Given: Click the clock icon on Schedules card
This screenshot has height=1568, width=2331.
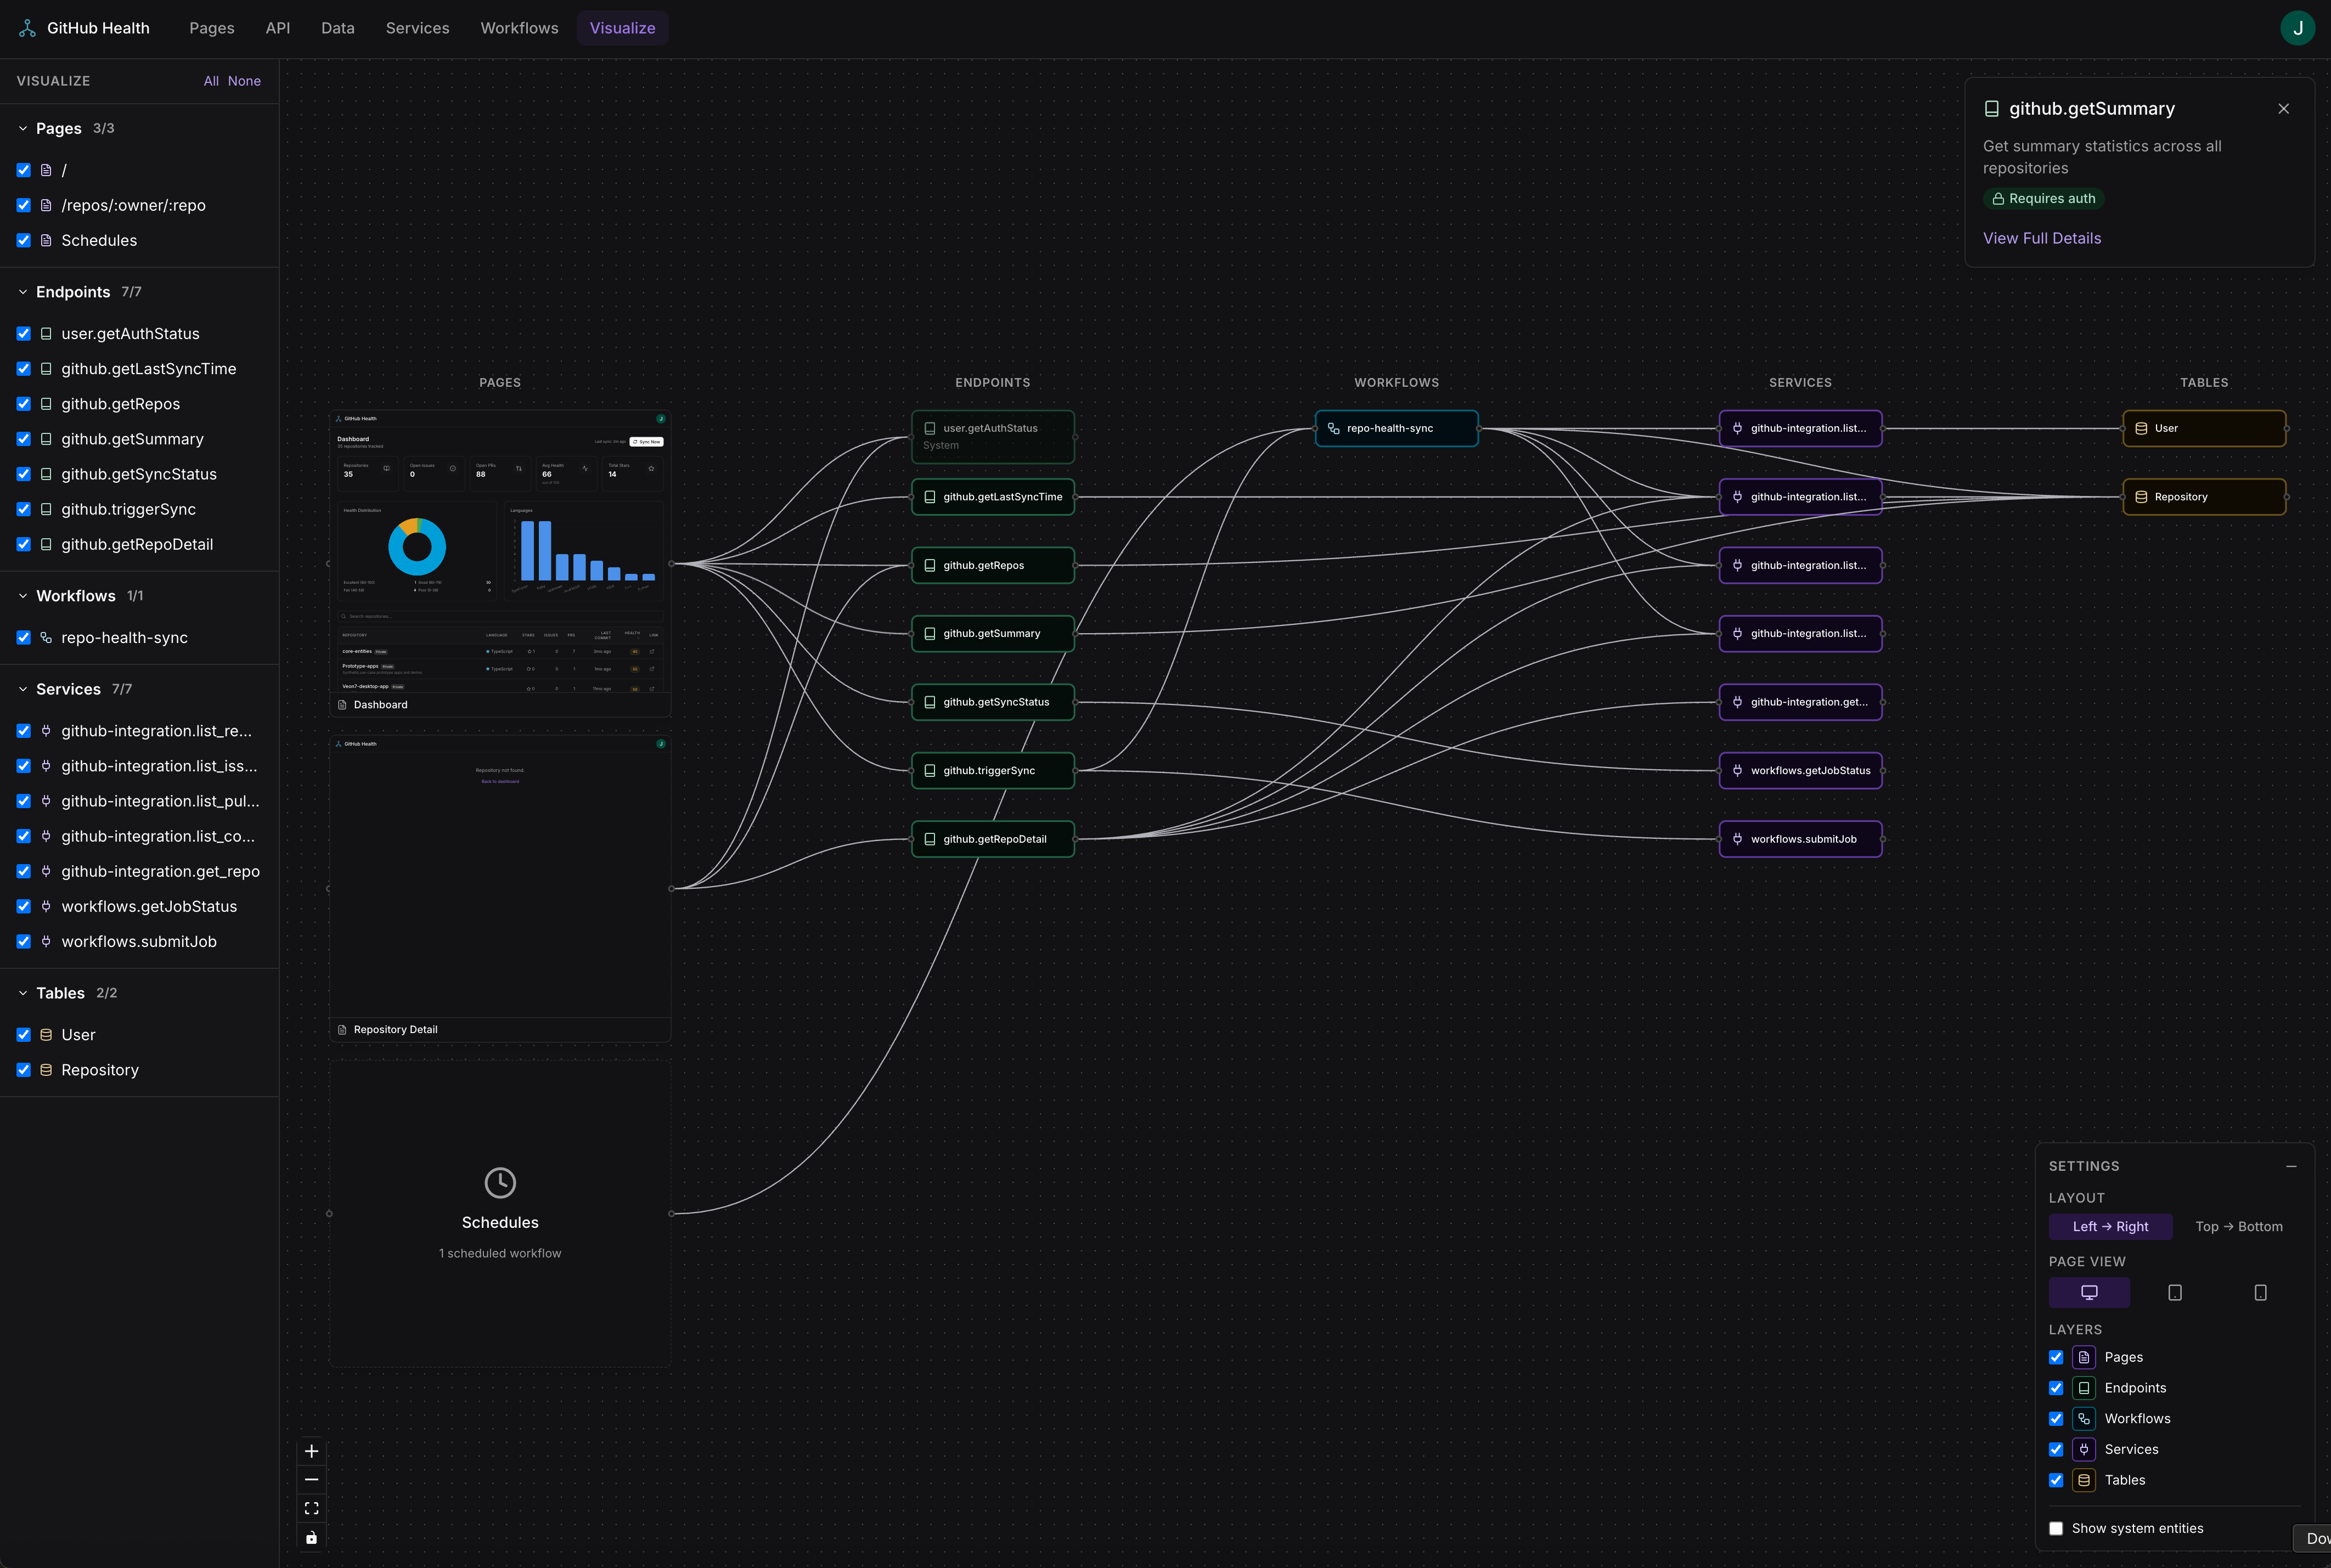Looking at the screenshot, I should [x=500, y=1183].
